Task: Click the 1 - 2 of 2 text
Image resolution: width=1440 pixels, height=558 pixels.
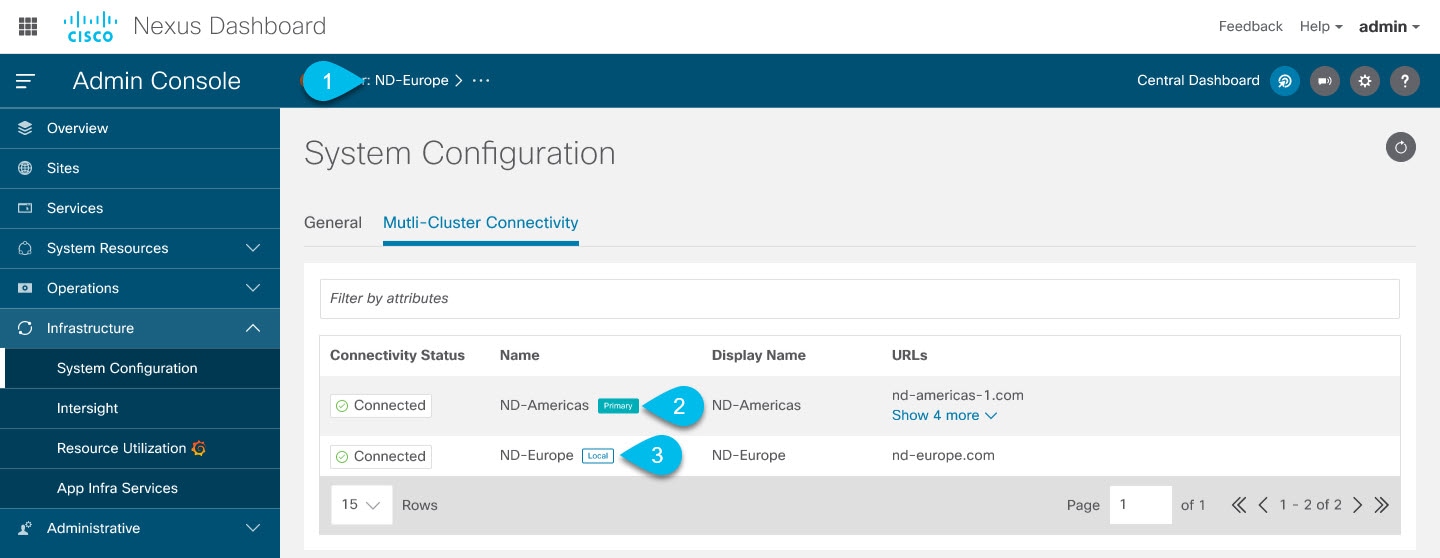Action: [x=1310, y=505]
